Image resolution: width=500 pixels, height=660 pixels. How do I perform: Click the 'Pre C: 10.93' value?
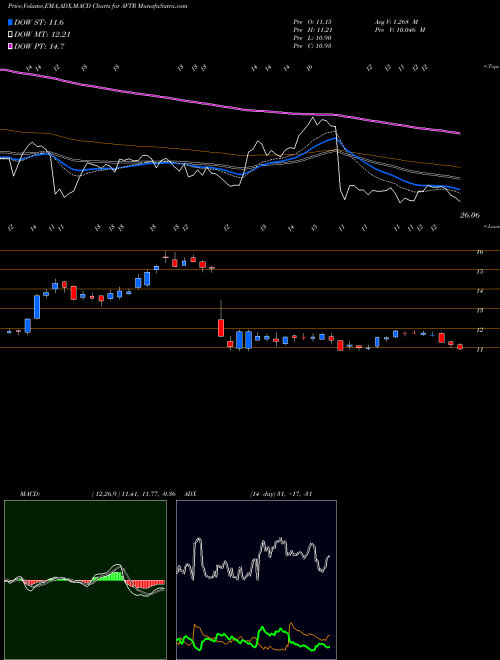click(313, 46)
